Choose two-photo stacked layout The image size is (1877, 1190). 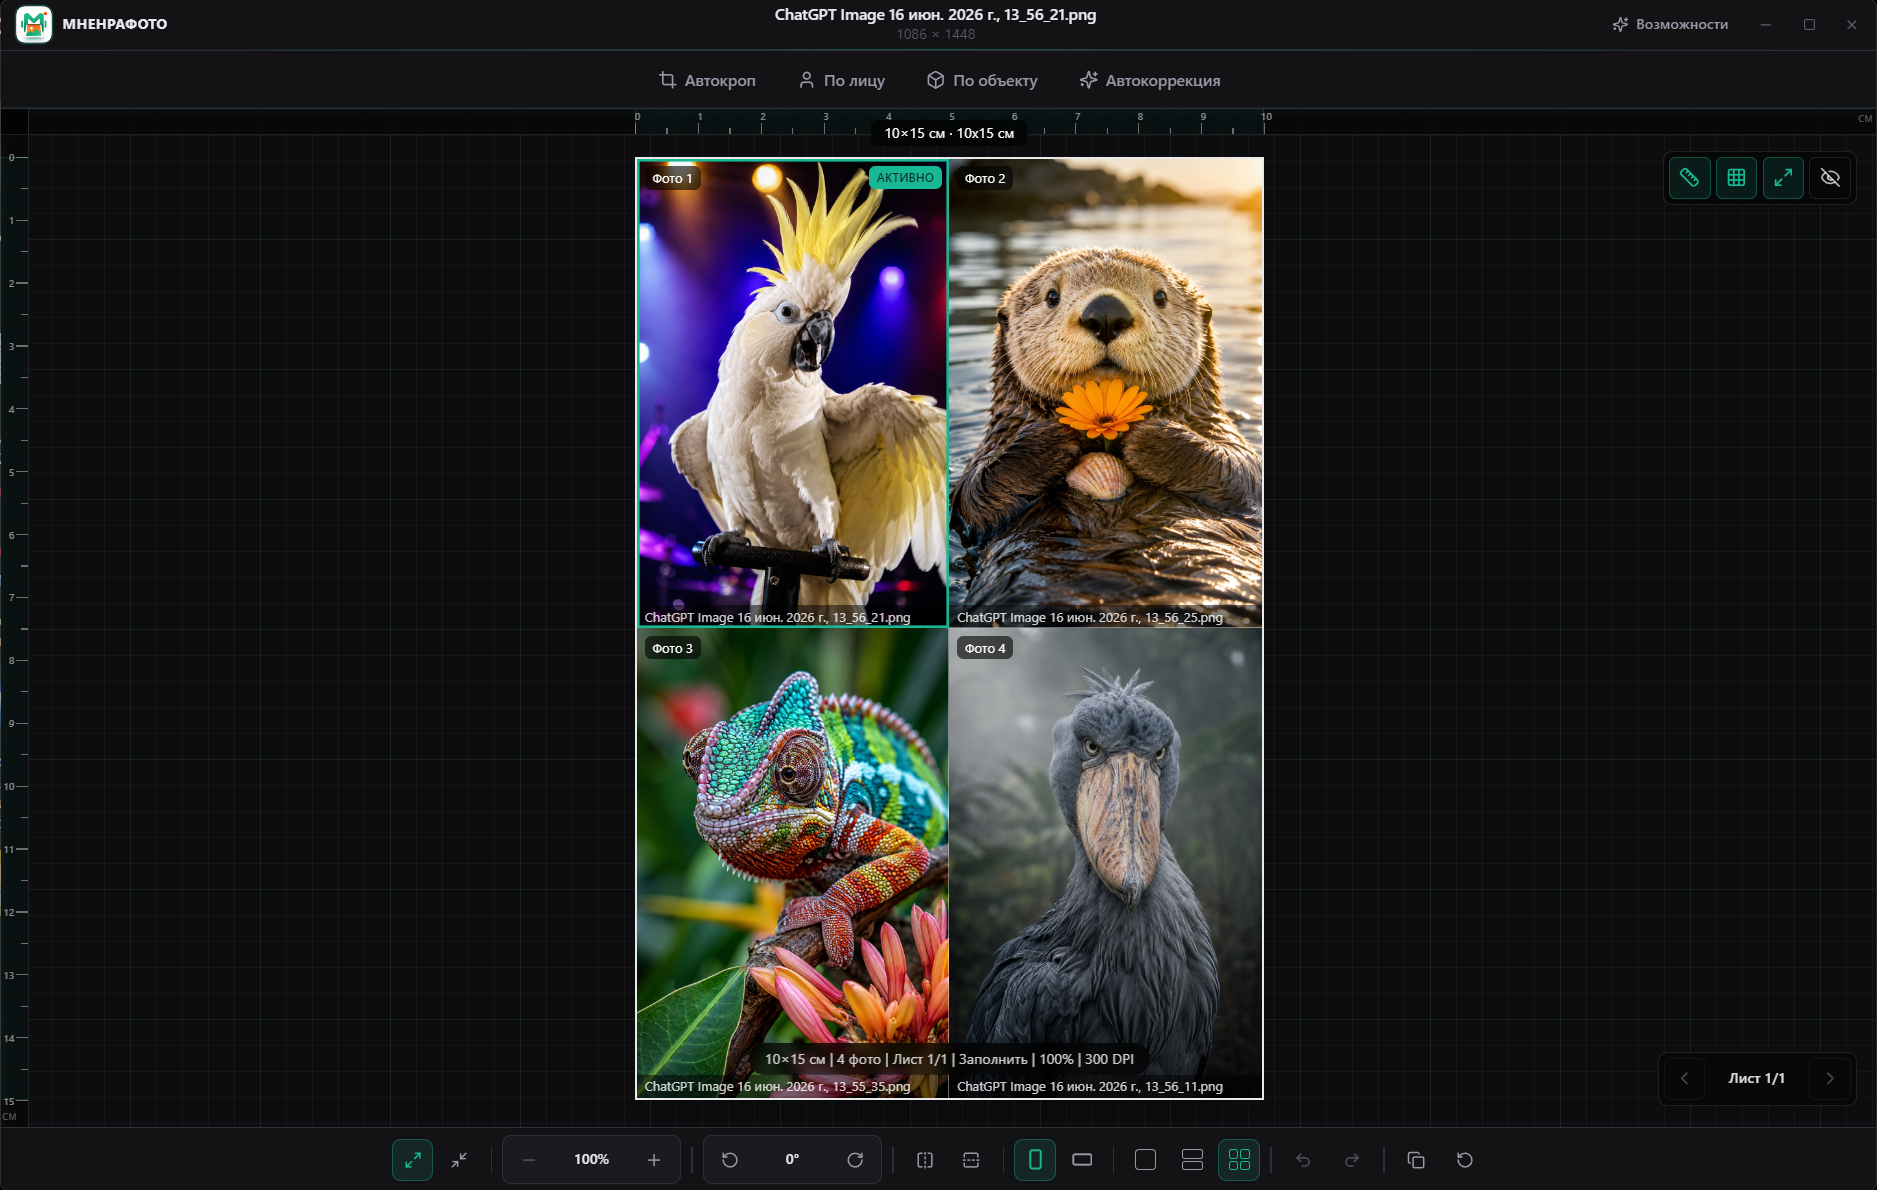pyautogui.click(x=1192, y=1160)
